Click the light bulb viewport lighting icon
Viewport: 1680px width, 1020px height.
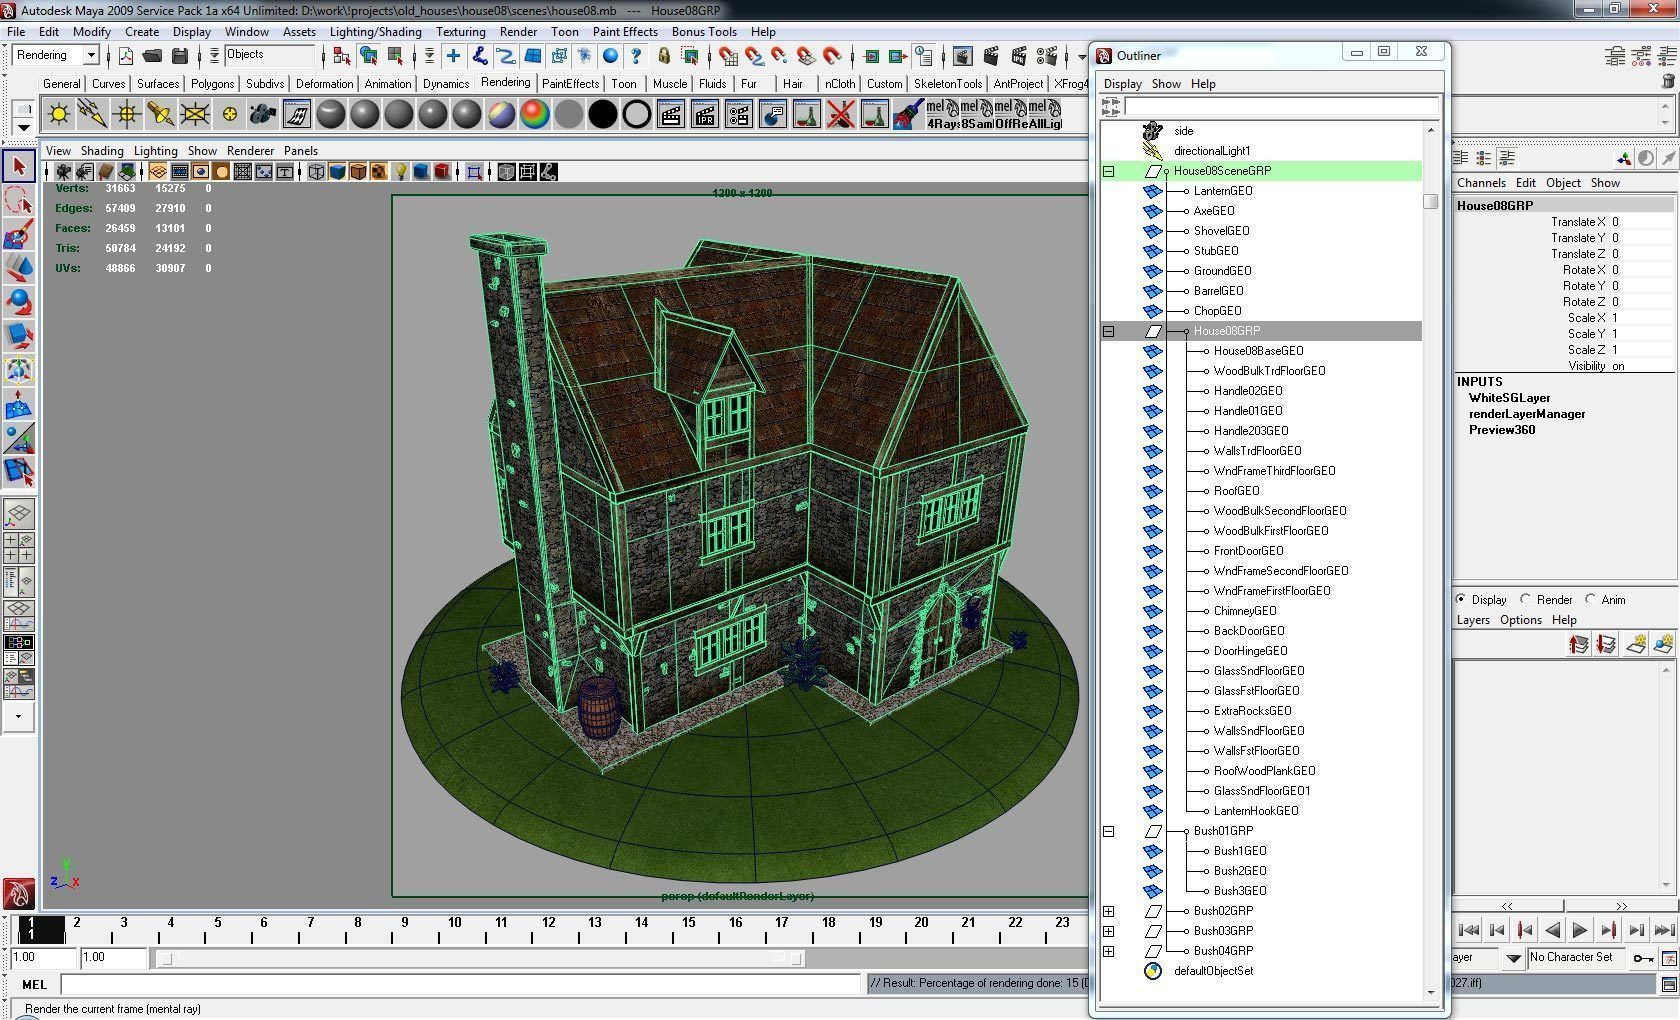tap(400, 172)
